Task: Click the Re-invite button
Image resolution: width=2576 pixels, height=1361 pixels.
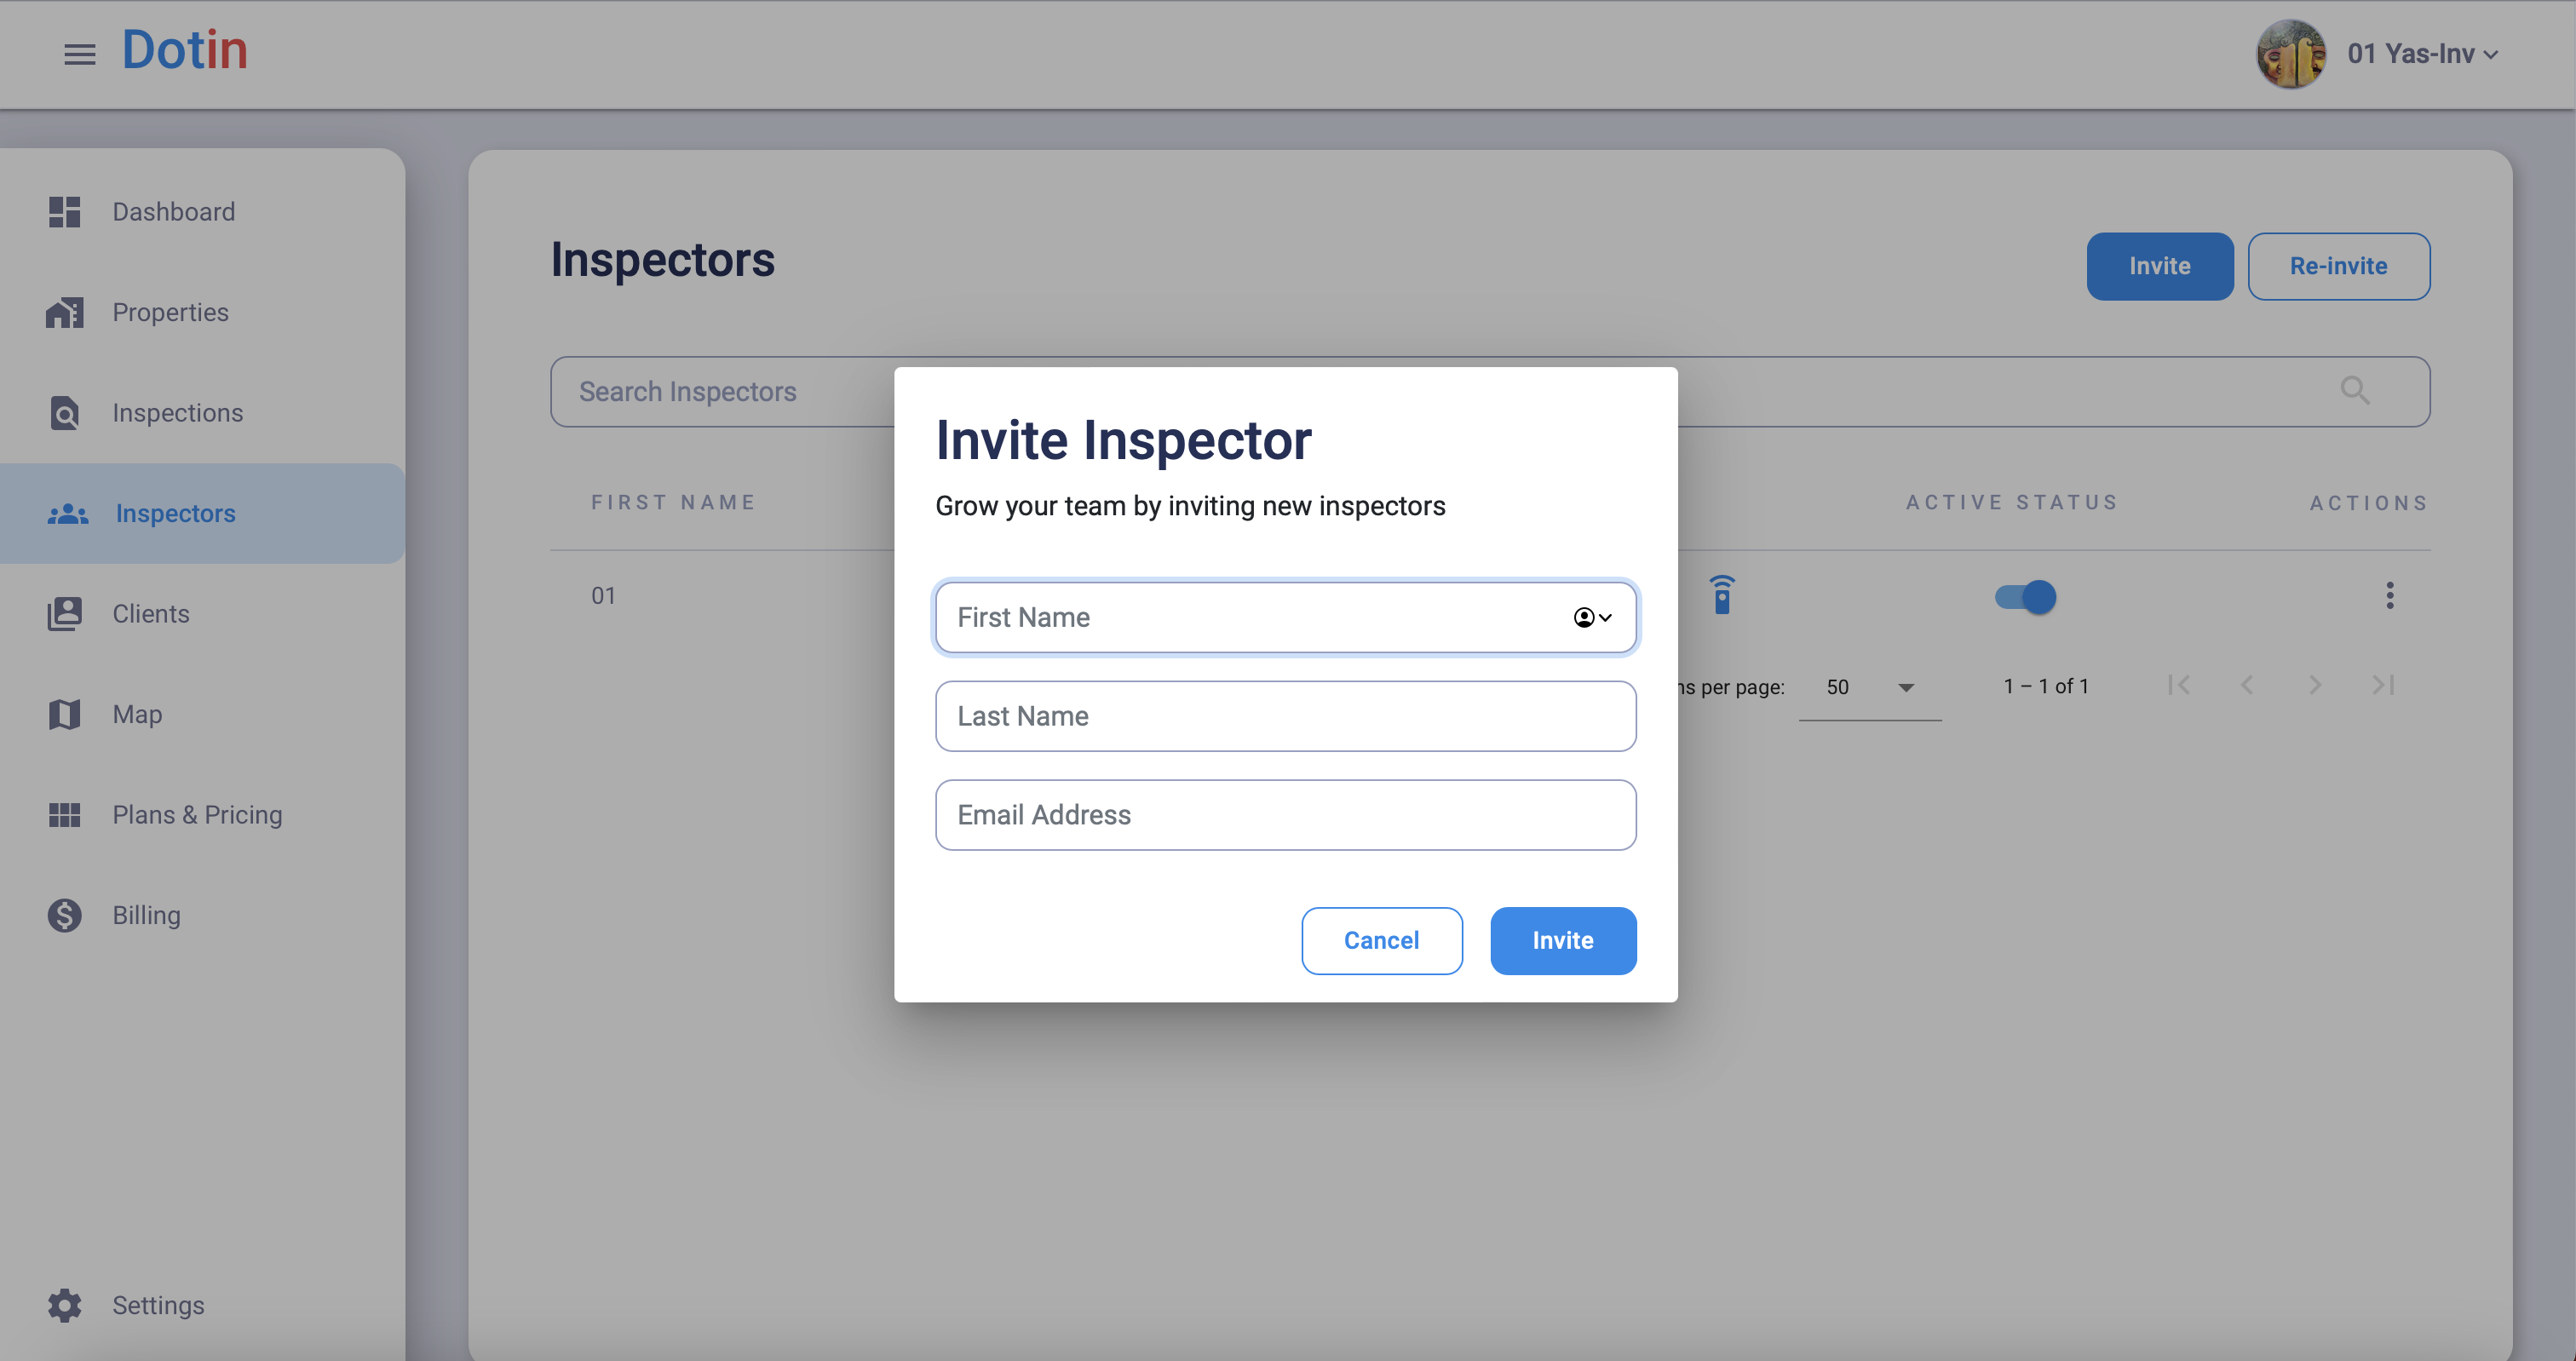Action: tap(2338, 266)
